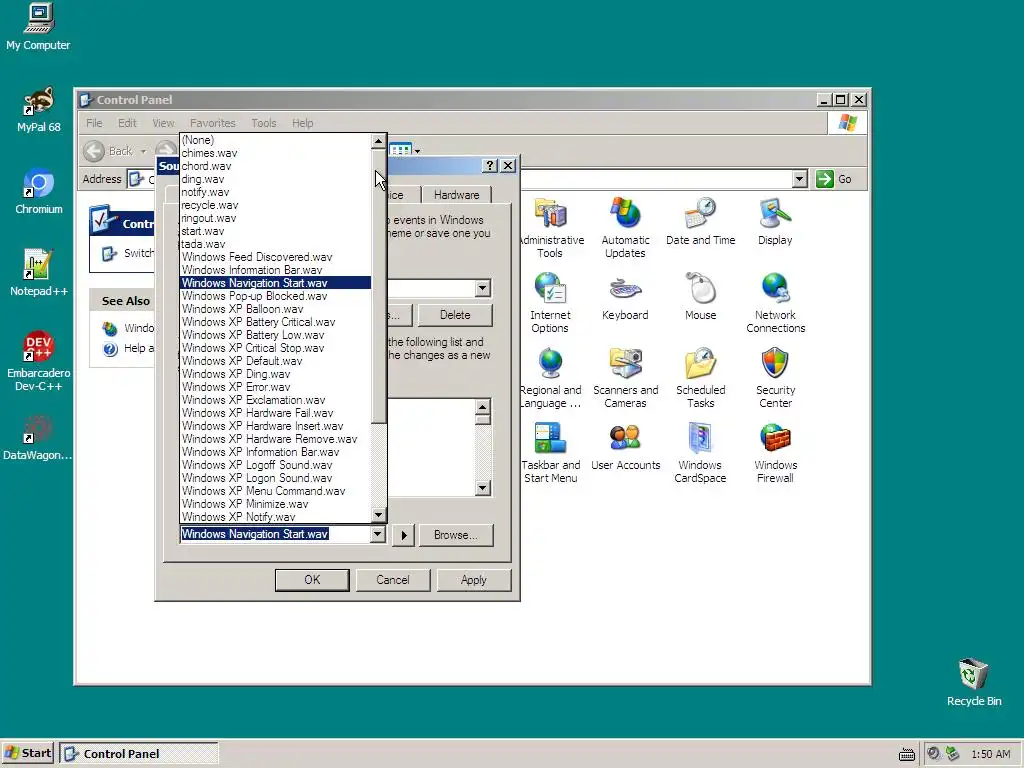Open the Edit menu
This screenshot has height=768, width=1024.
coord(127,123)
